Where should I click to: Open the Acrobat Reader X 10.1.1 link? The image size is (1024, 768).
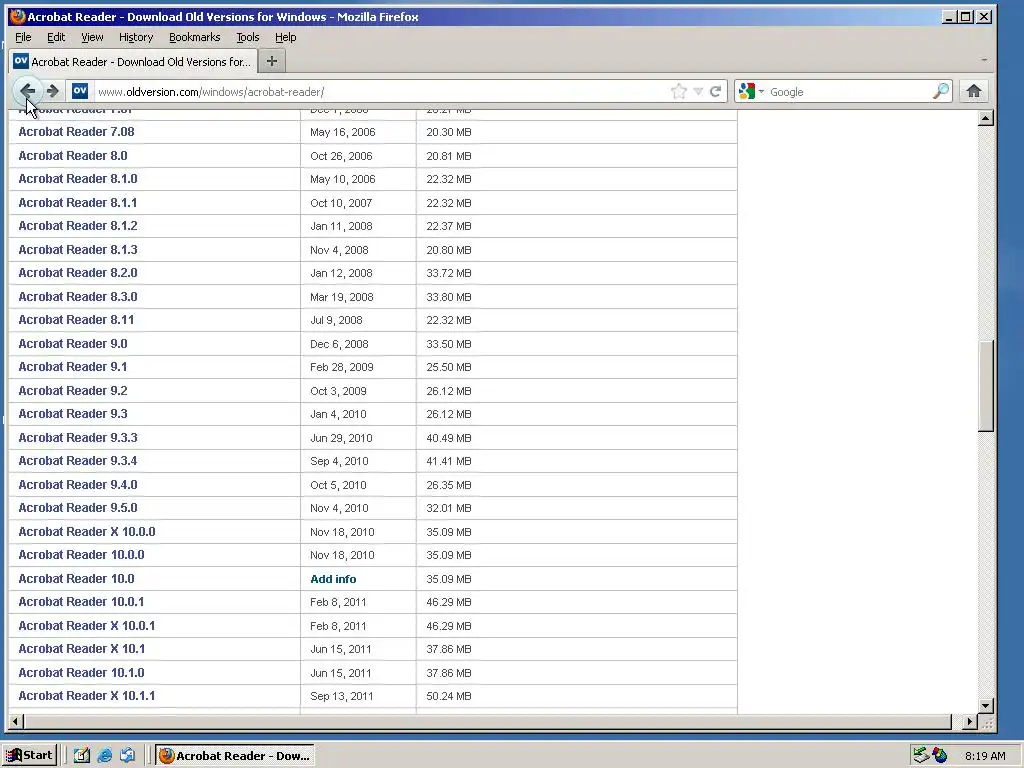point(87,696)
